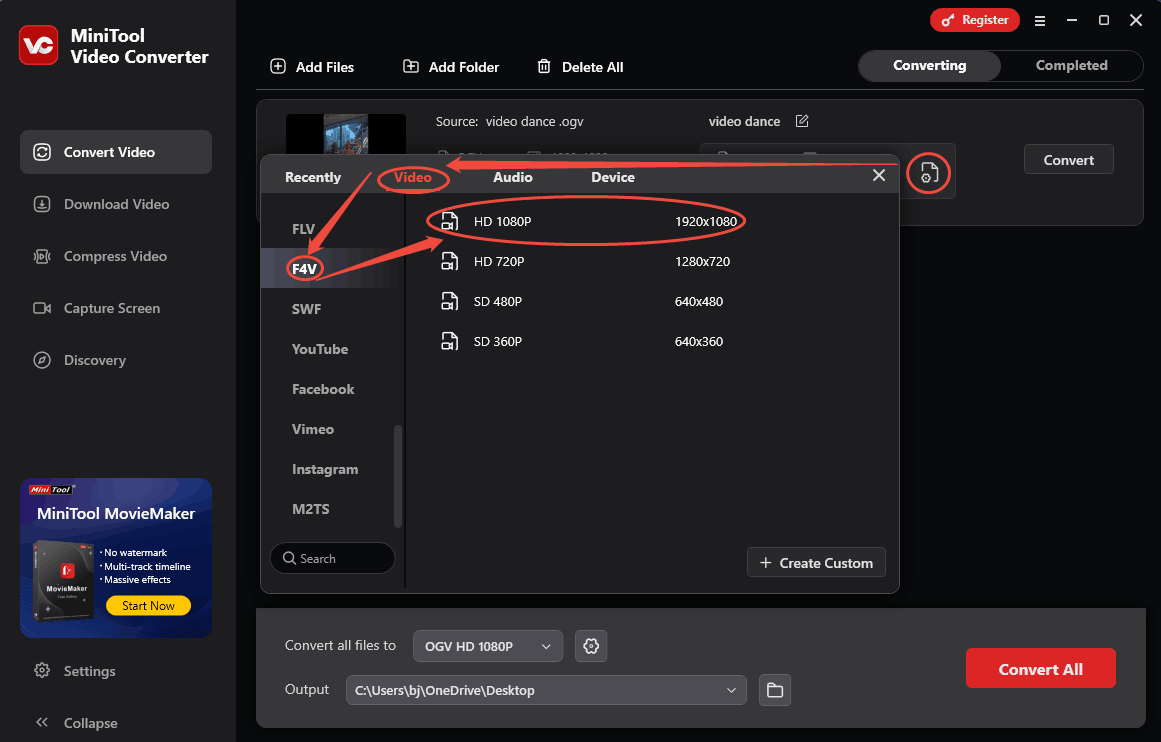The width and height of the screenshot is (1161, 742).
Task: Select the Recently tab
Action: [x=312, y=177]
